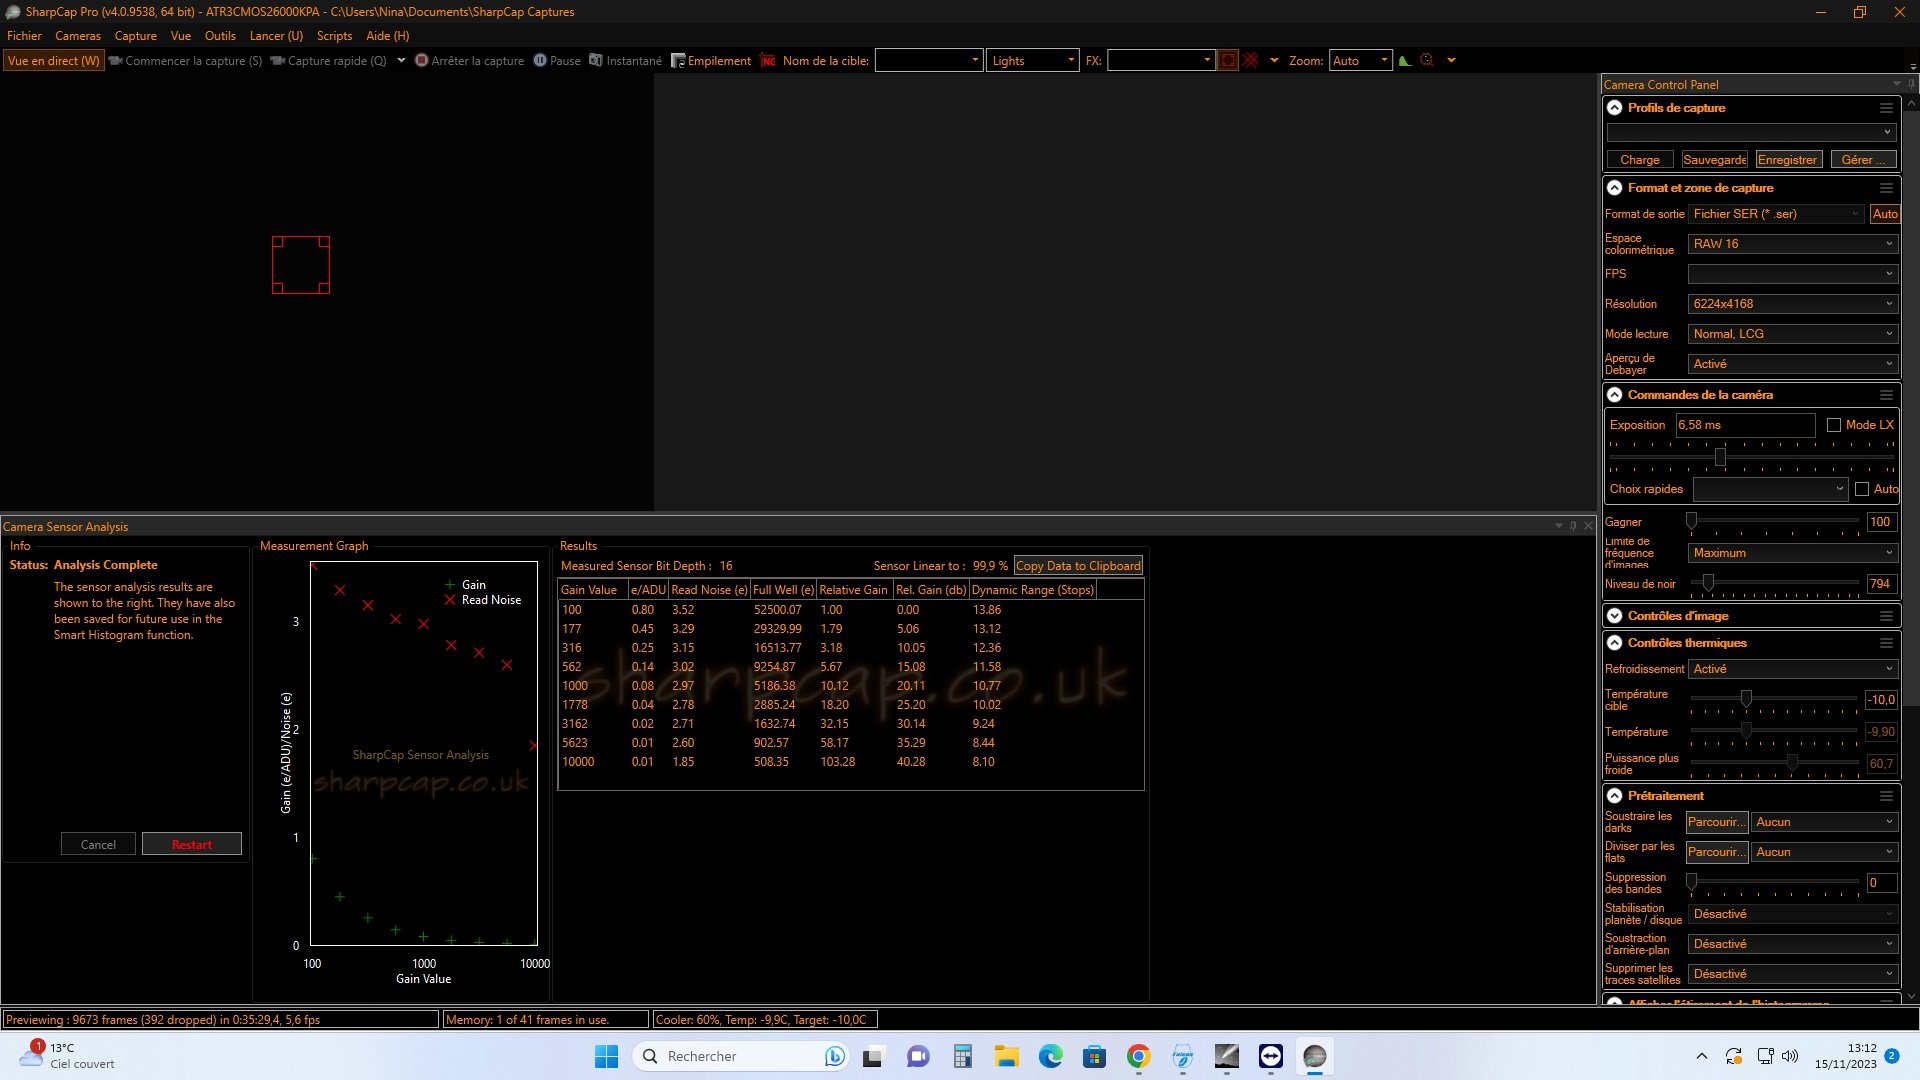
Task: Open the Refroidissement Activé dropdown
Action: (1792, 669)
